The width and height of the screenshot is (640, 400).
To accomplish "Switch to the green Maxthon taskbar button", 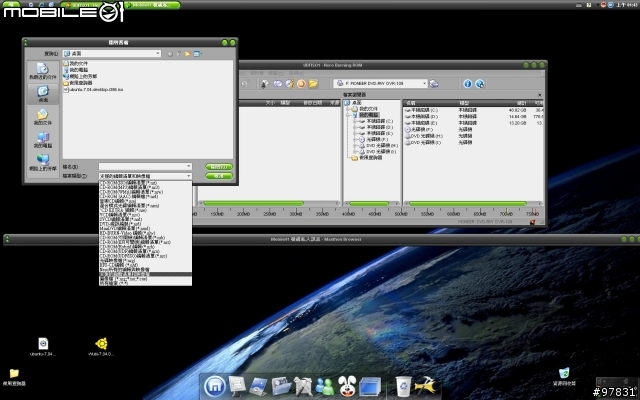I will 153,5.
